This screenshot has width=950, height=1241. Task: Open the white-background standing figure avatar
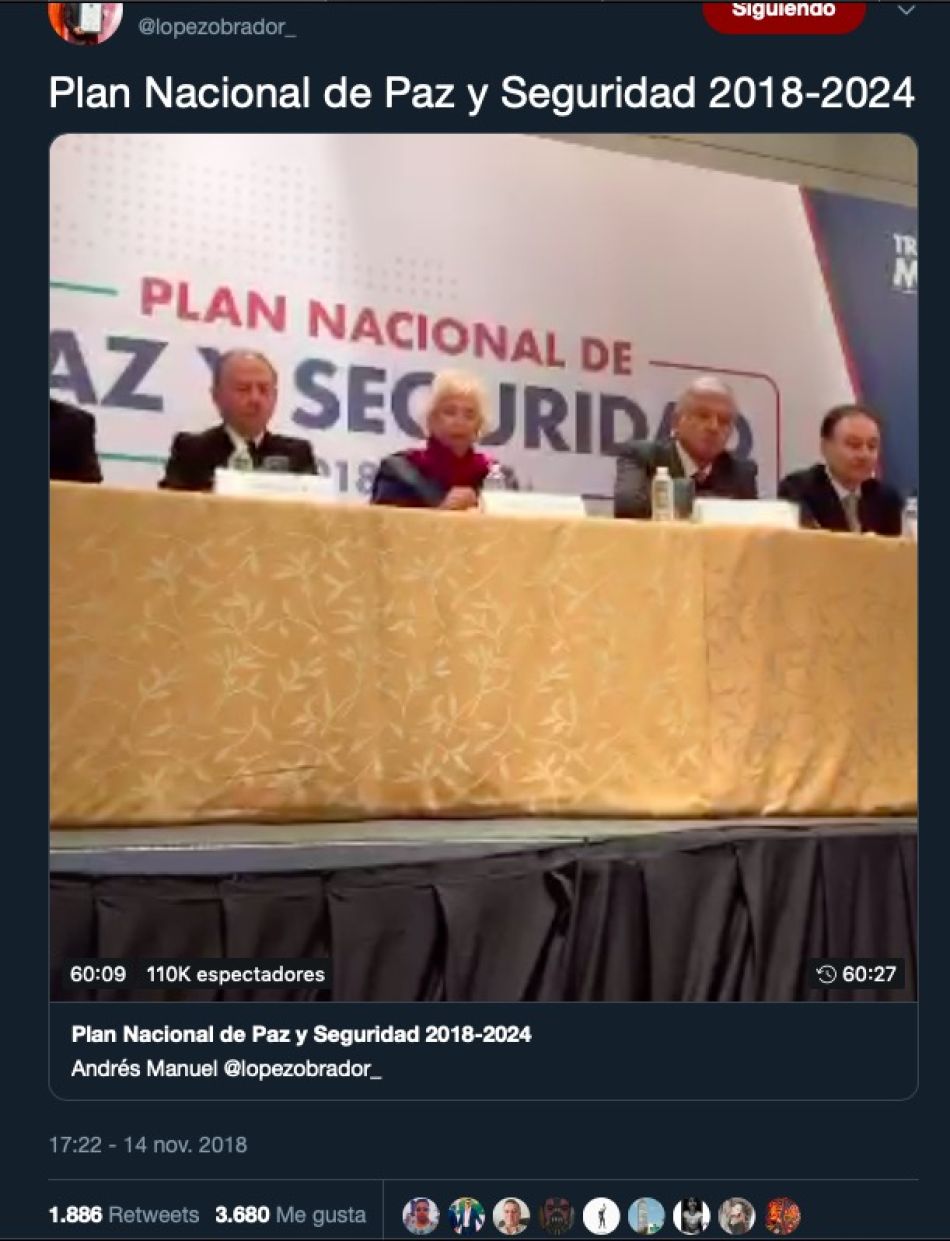click(601, 1215)
